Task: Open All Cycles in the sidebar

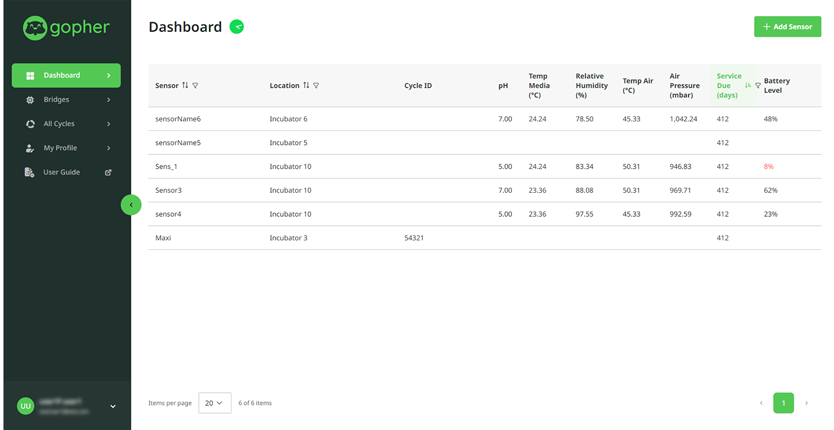Action: (59, 124)
